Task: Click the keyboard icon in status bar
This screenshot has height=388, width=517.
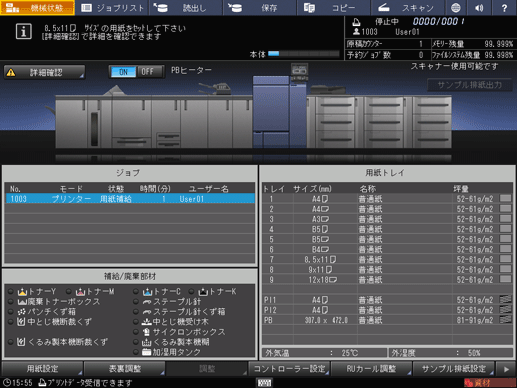Action: [265, 383]
